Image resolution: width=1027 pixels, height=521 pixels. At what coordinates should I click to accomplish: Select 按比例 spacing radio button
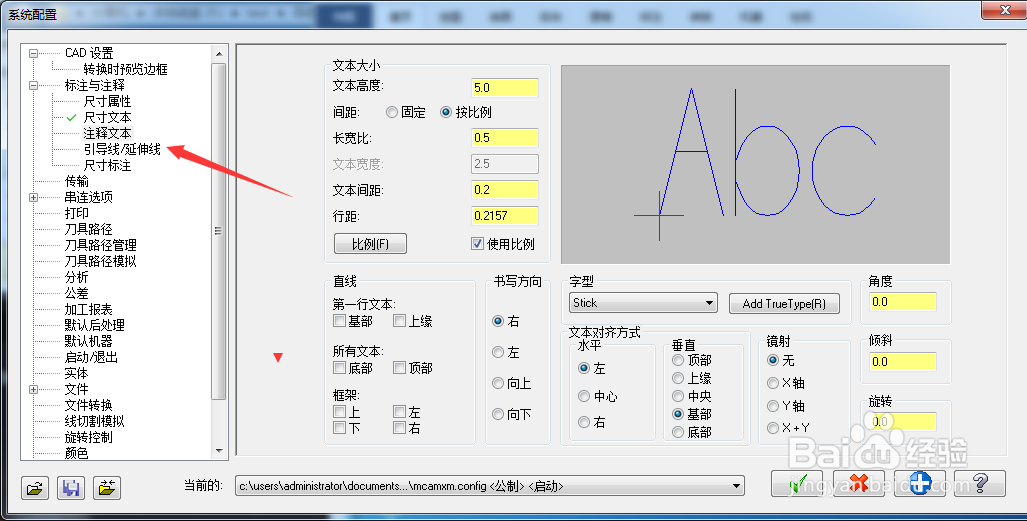pyautogui.click(x=446, y=112)
